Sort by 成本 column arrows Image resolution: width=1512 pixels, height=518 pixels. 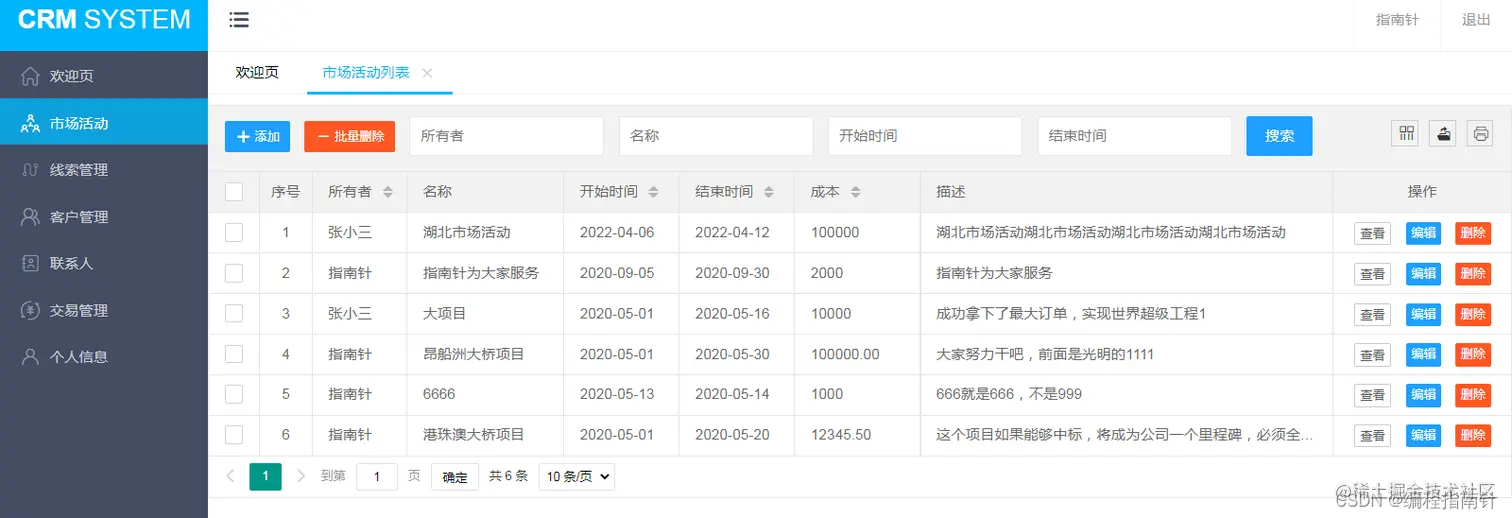[x=855, y=192]
